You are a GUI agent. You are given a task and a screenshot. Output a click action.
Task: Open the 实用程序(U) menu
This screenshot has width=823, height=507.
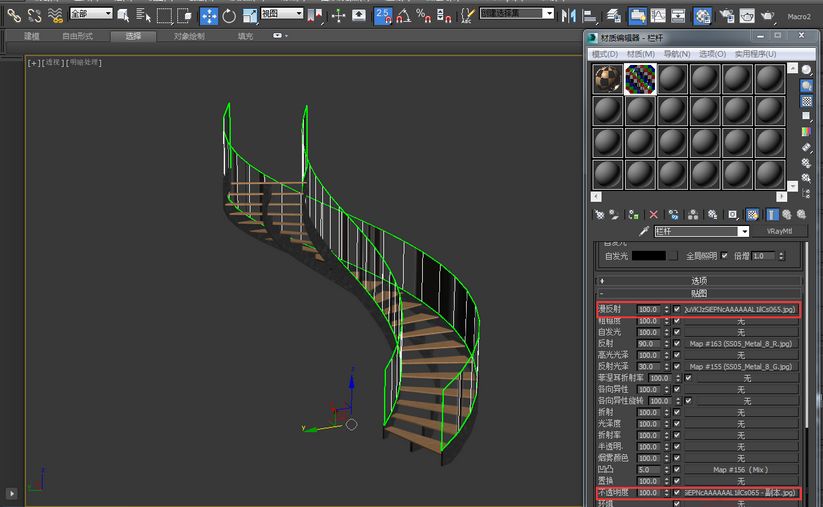click(x=755, y=54)
